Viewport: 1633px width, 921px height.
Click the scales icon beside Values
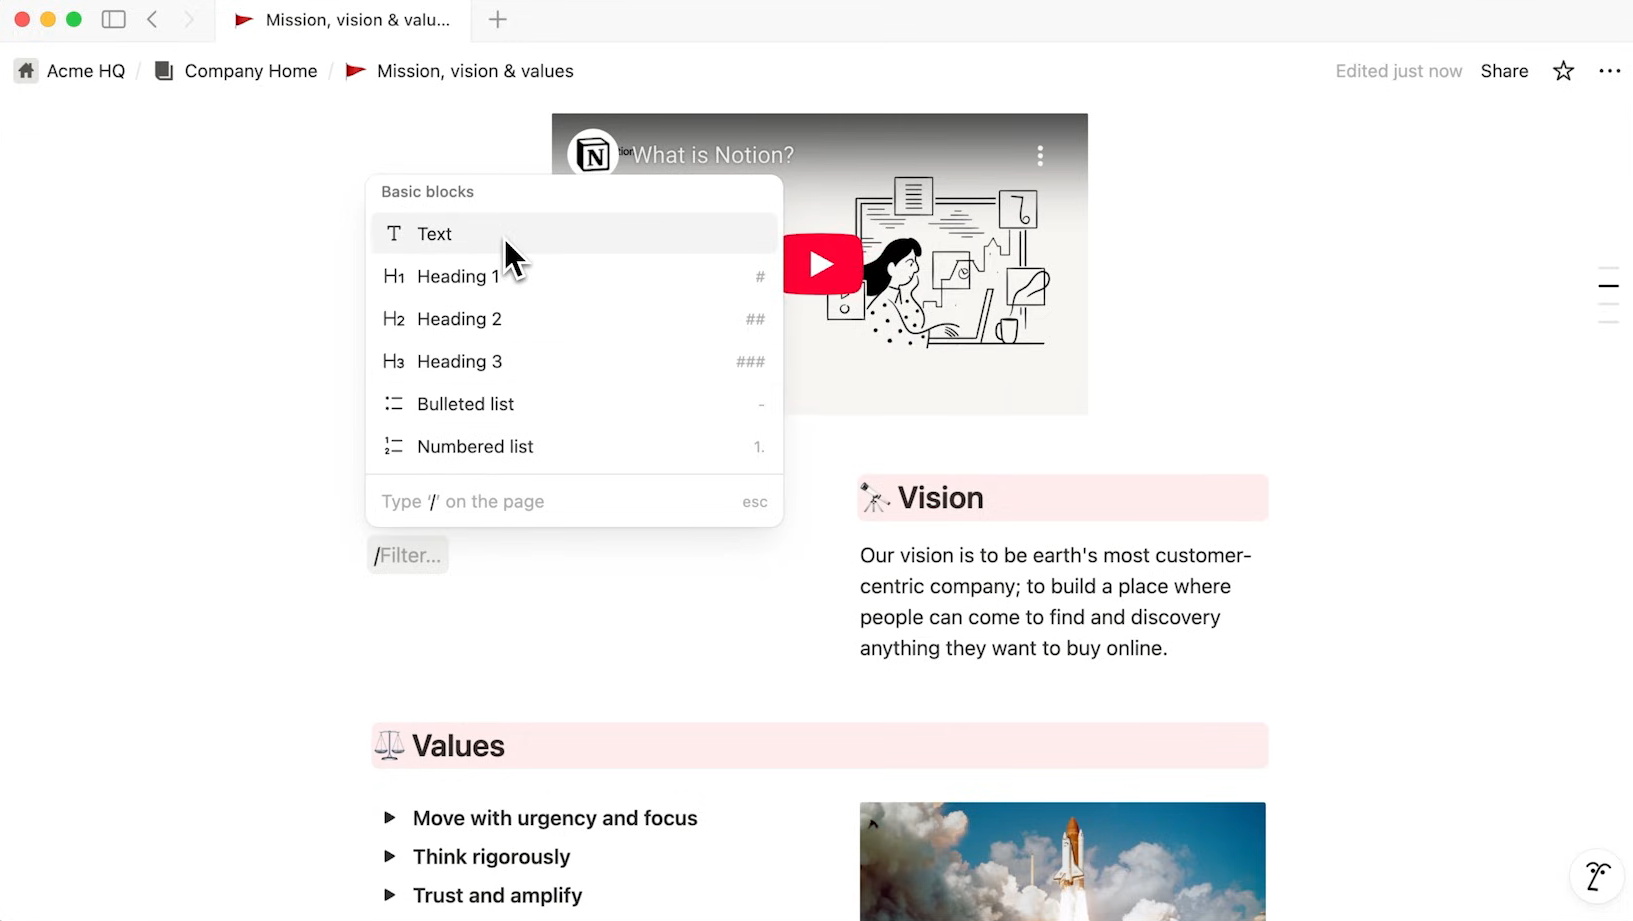(389, 746)
